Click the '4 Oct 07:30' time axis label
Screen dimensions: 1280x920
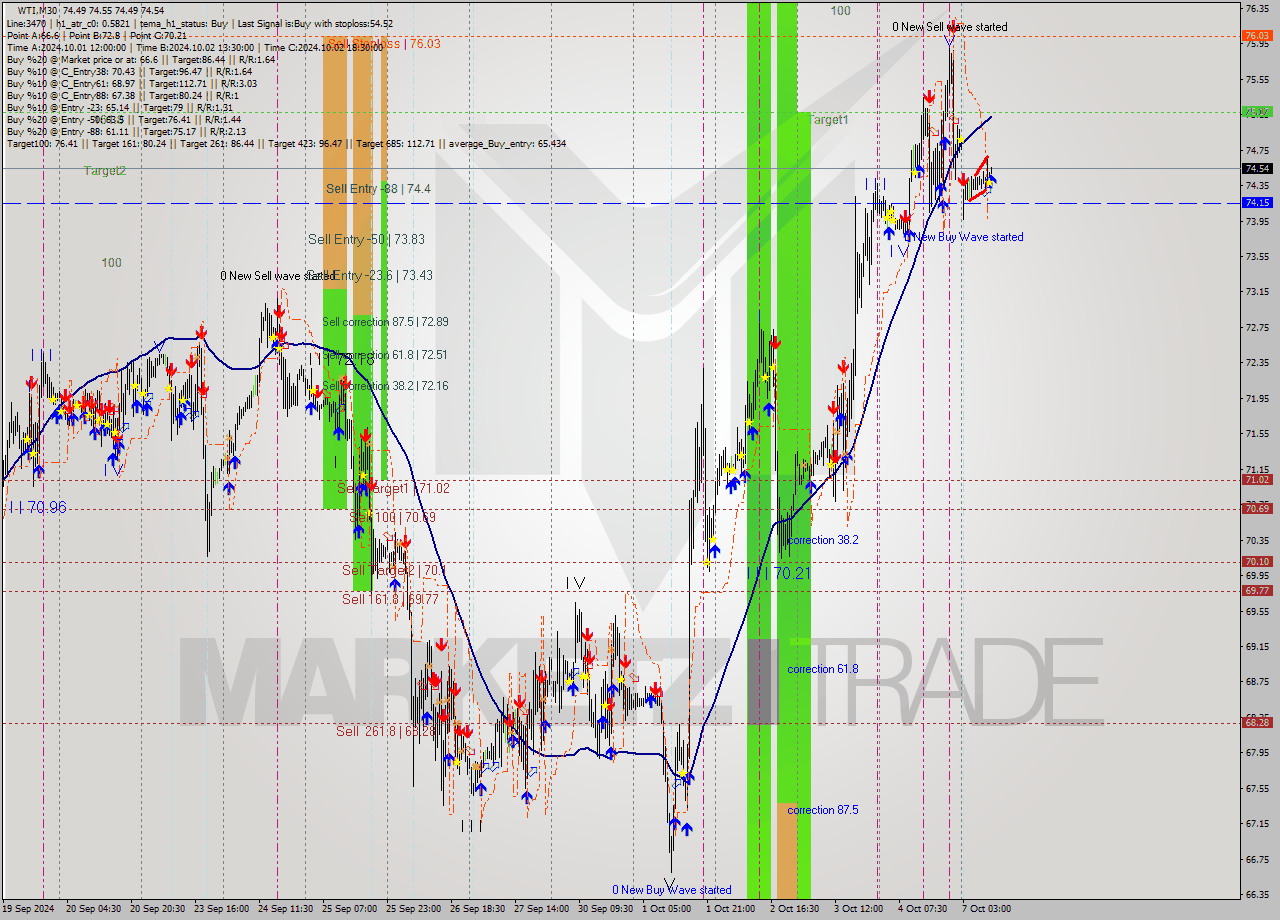pos(923,909)
